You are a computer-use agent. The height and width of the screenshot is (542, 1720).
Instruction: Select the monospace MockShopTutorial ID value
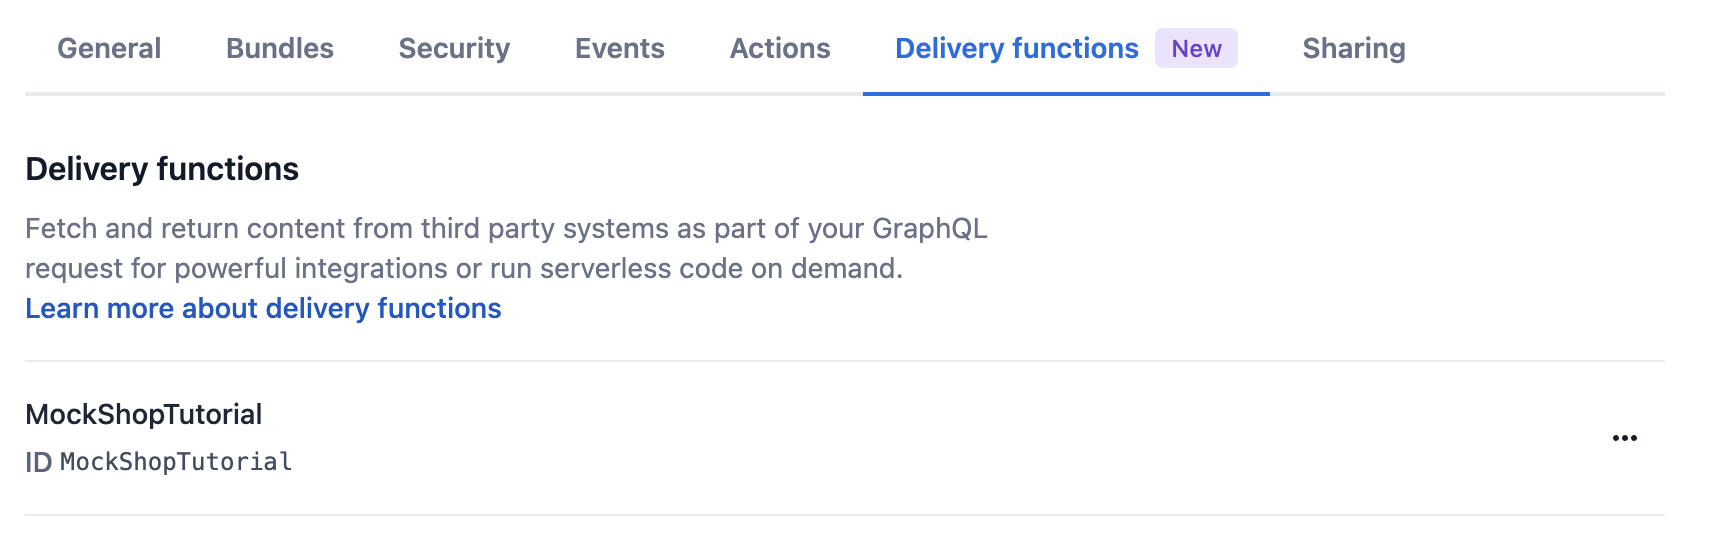coord(176,462)
